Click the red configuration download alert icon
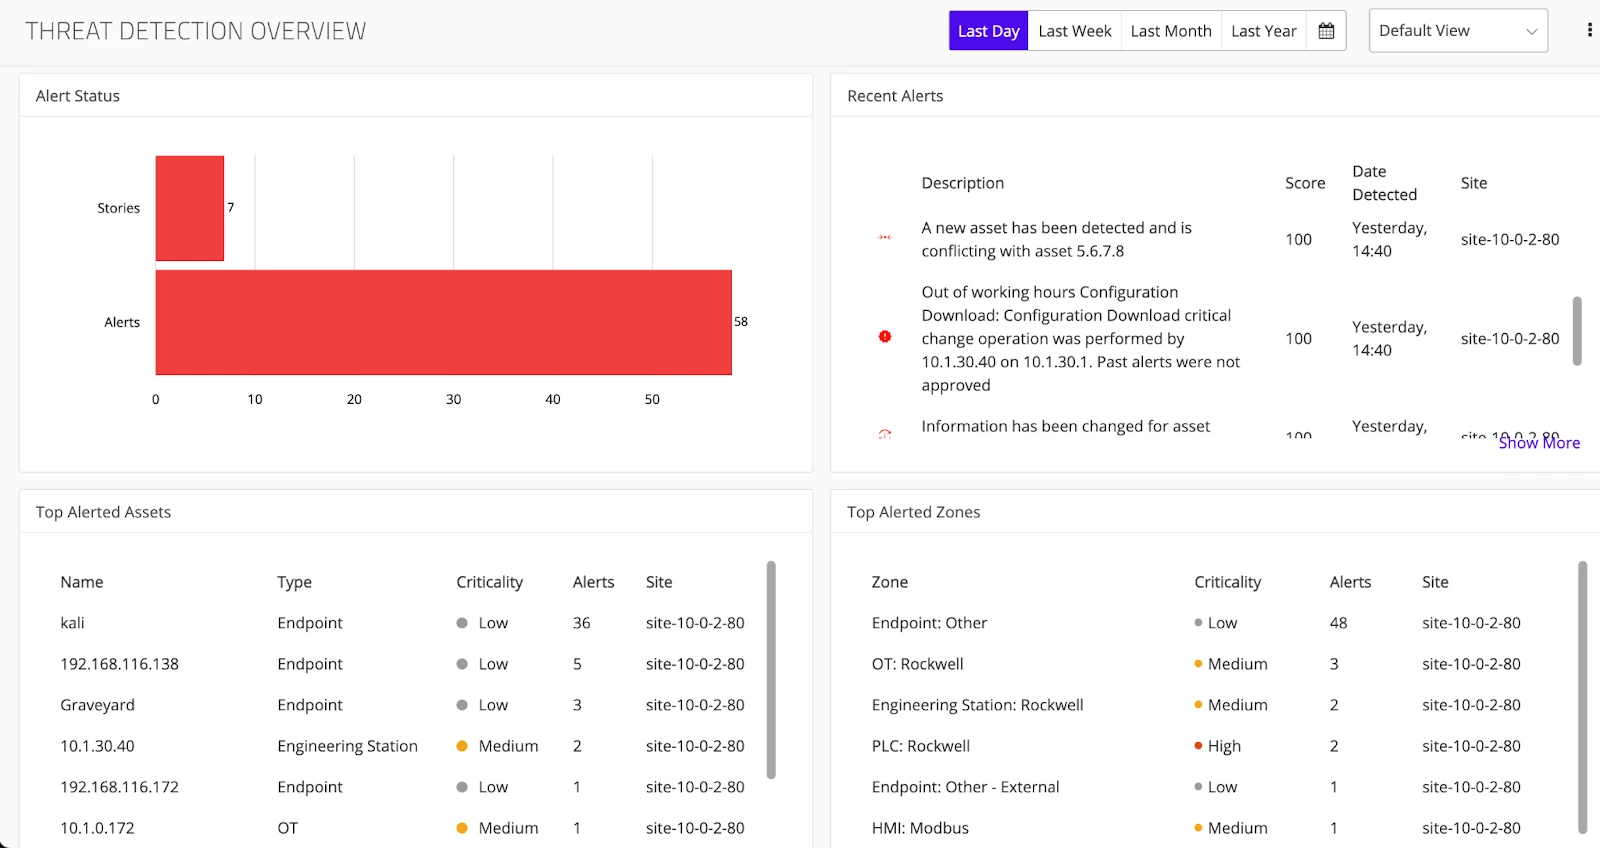Screen dimensions: 1600x848 (x=885, y=337)
